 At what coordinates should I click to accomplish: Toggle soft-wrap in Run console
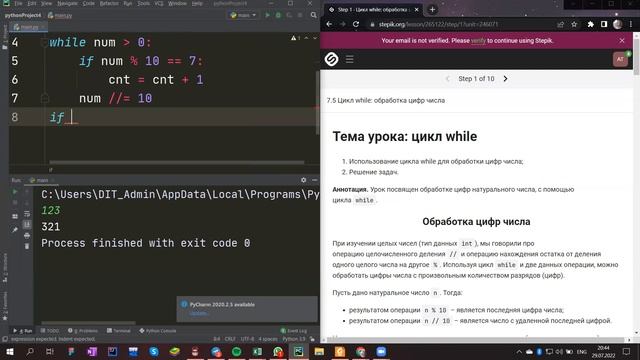(x=27, y=213)
